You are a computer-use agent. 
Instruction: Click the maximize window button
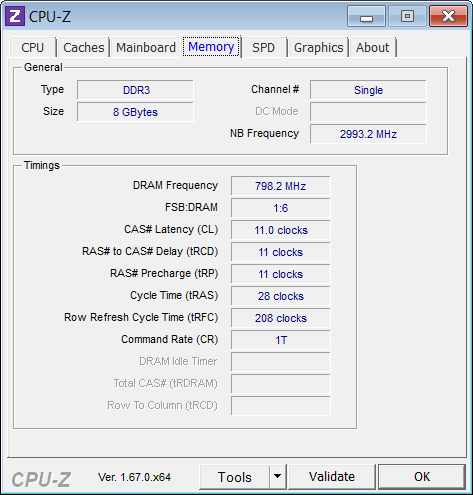[x=407, y=16]
